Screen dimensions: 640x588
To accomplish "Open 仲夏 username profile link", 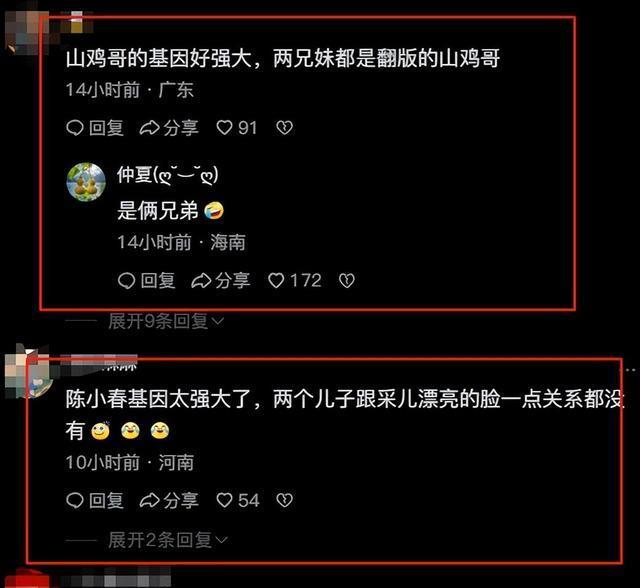I will [167, 175].
